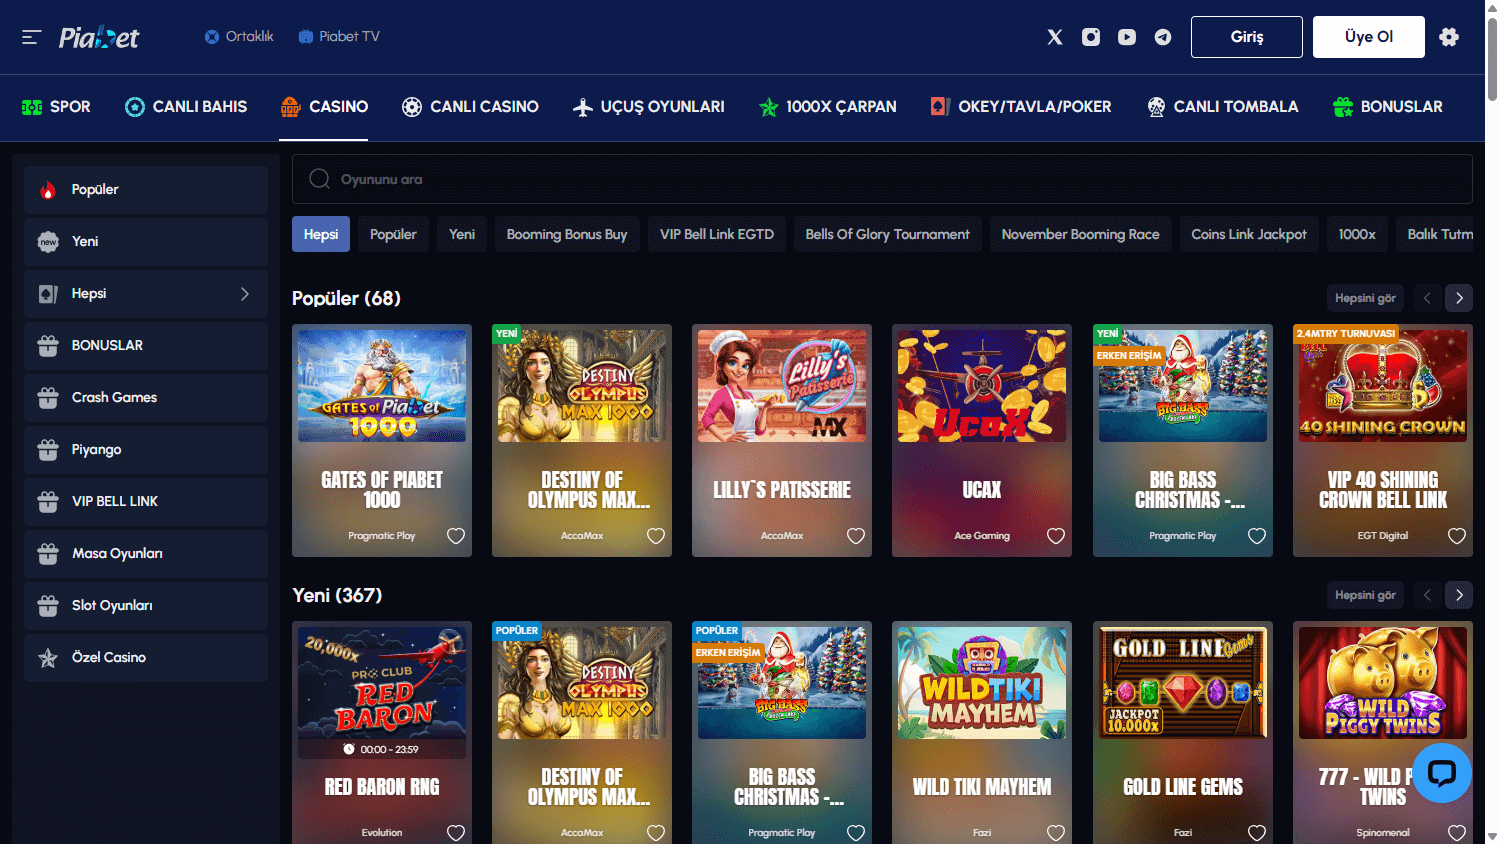Open Piabet's Instagram page via its icon

[1090, 36]
